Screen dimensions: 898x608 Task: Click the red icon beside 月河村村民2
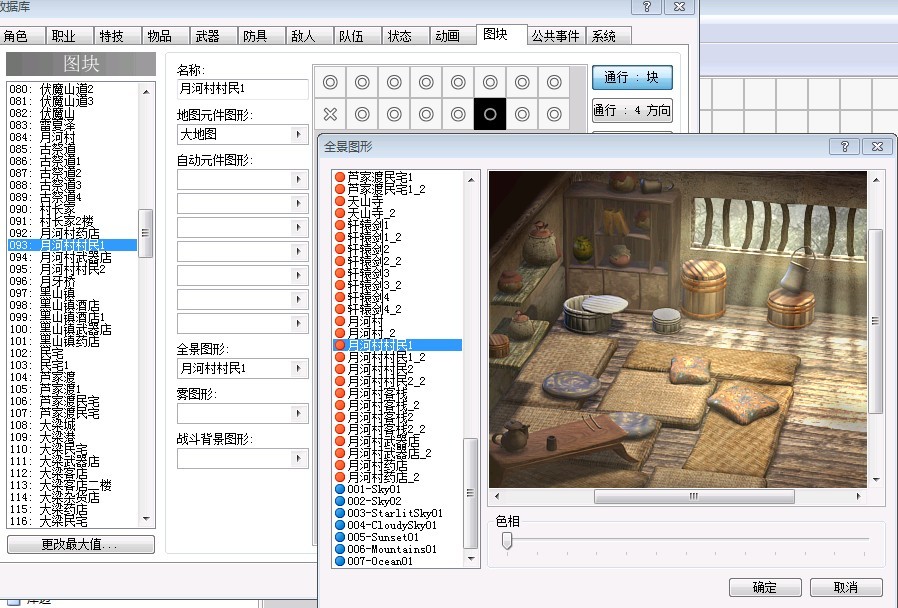click(340, 369)
